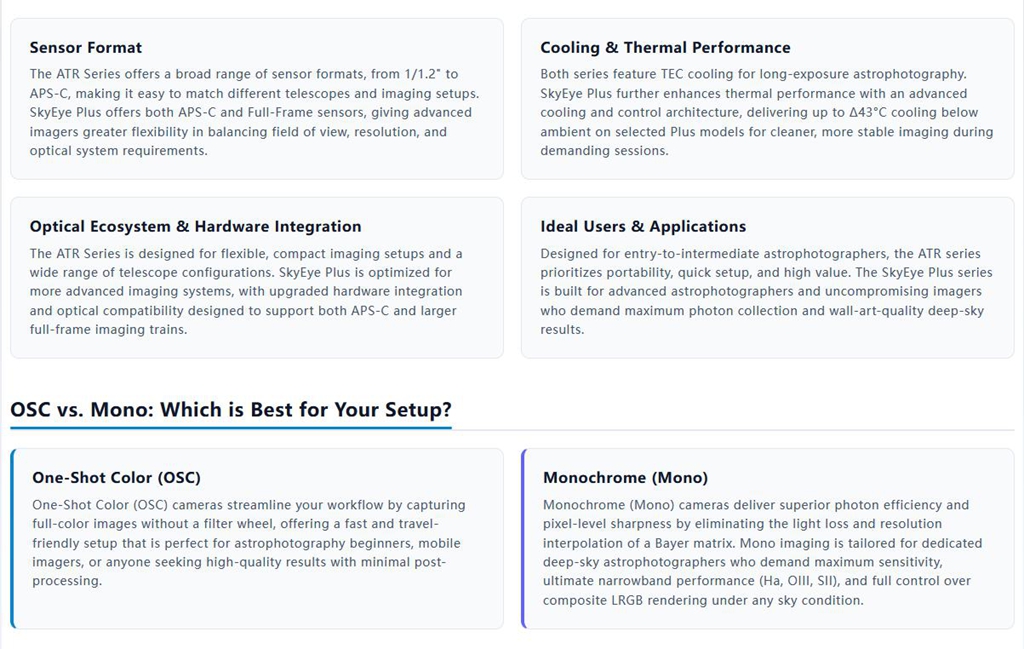The height and width of the screenshot is (649, 1024).
Task: Click the Monochrome (Mono) card title
Action: tap(625, 477)
